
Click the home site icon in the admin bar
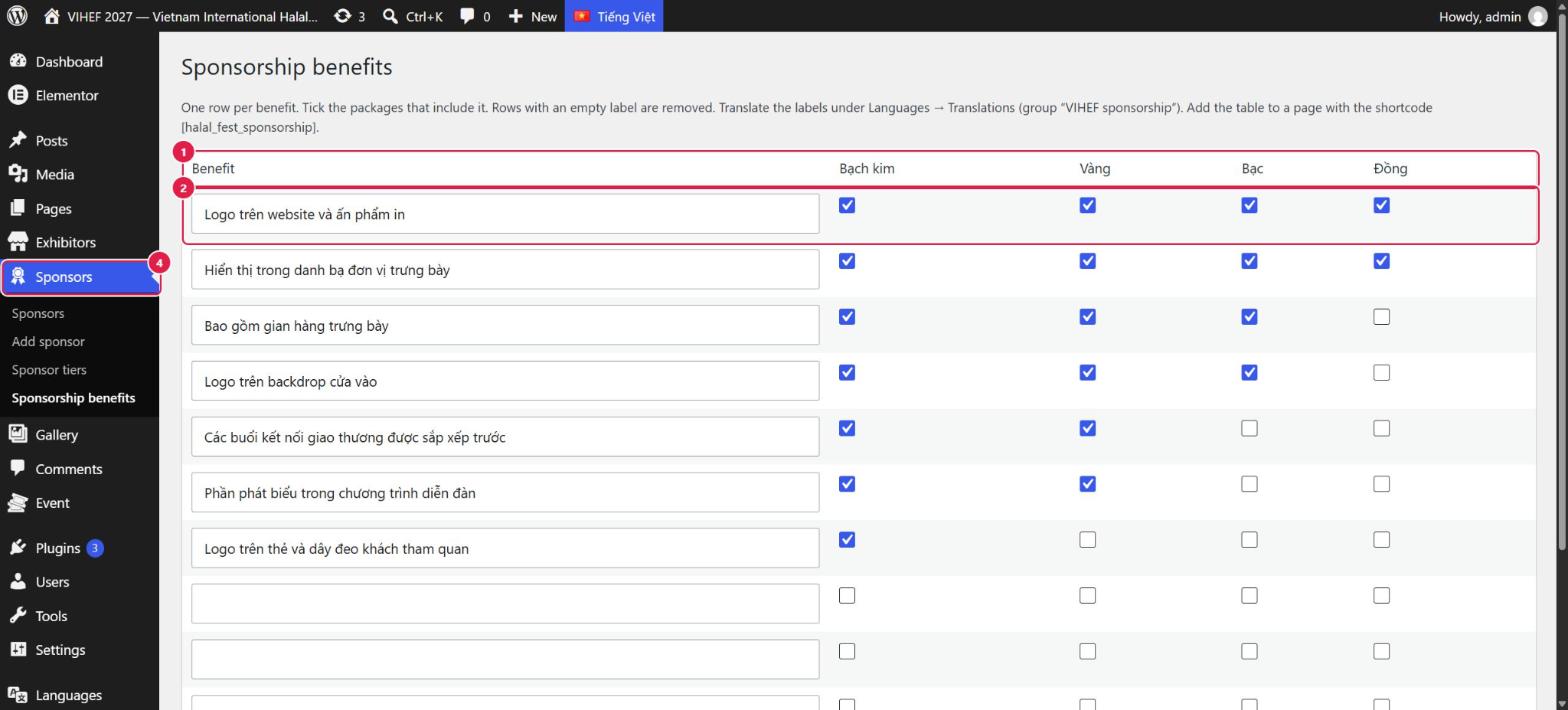(x=52, y=16)
